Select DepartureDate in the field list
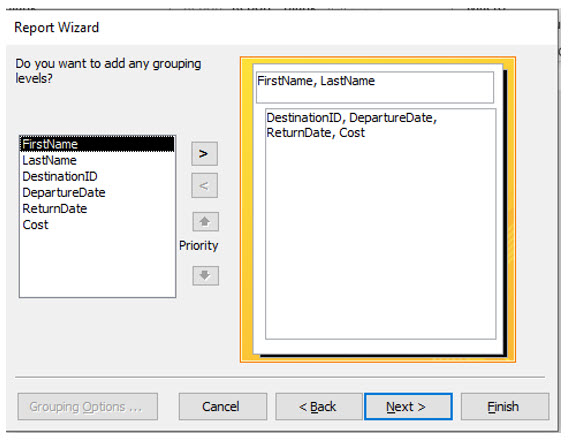The height and width of the screenshot is (440, 572). pyautogui.click(x=97, y=192)
